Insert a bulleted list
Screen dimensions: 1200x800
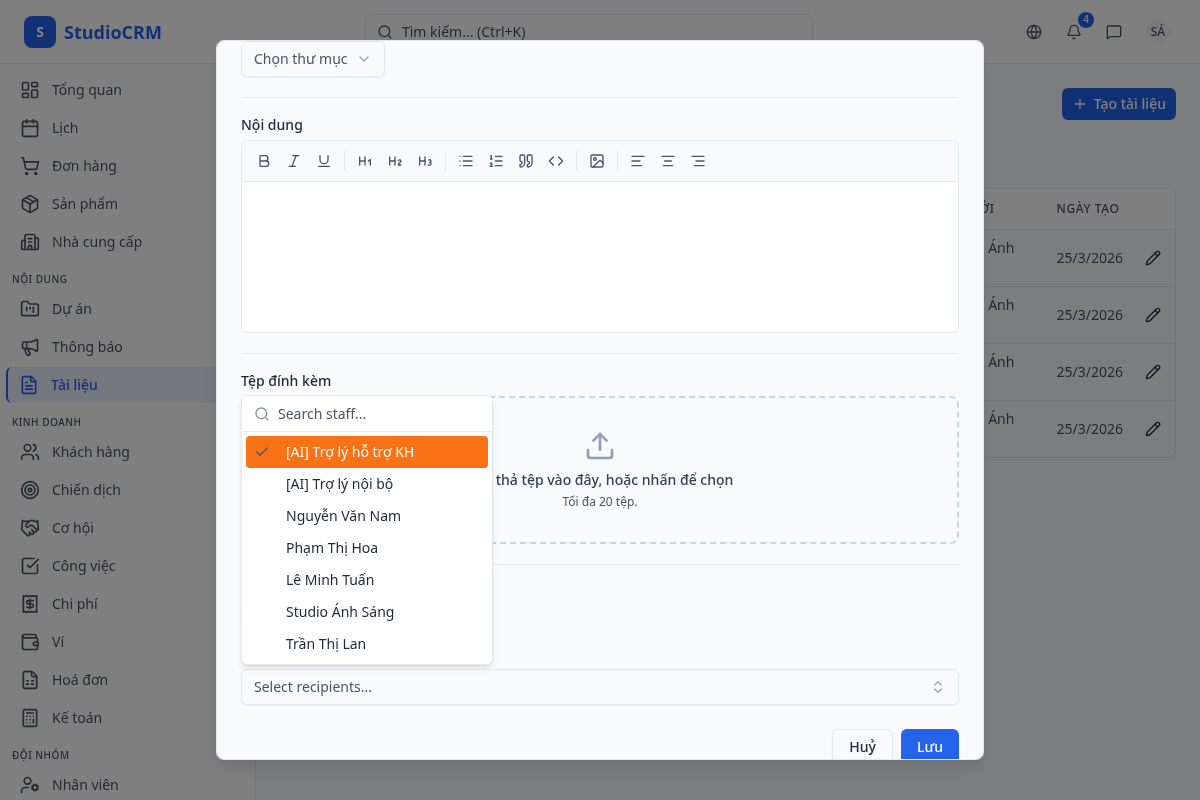tap(466, 161)
